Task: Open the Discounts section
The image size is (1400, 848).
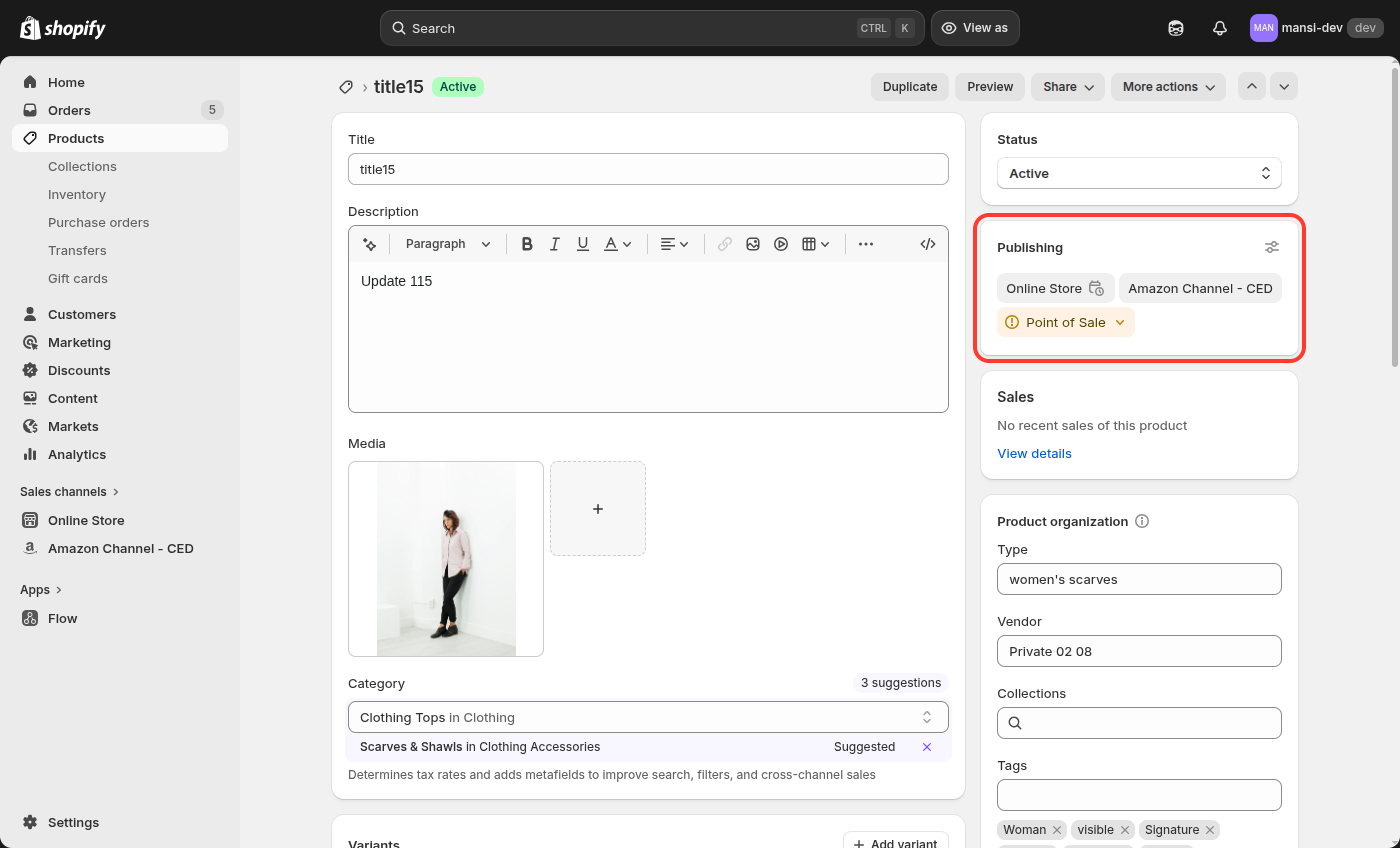Action: [120, 370]
